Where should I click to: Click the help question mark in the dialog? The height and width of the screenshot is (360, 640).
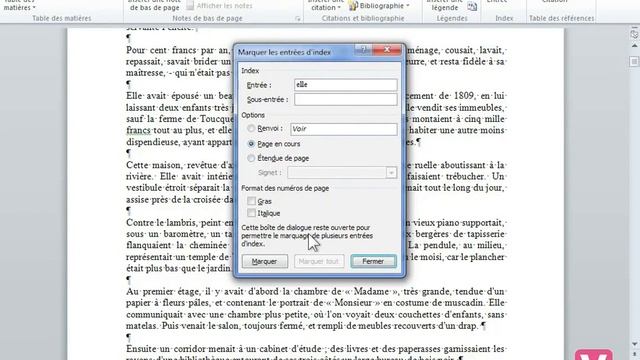(363, 49)
